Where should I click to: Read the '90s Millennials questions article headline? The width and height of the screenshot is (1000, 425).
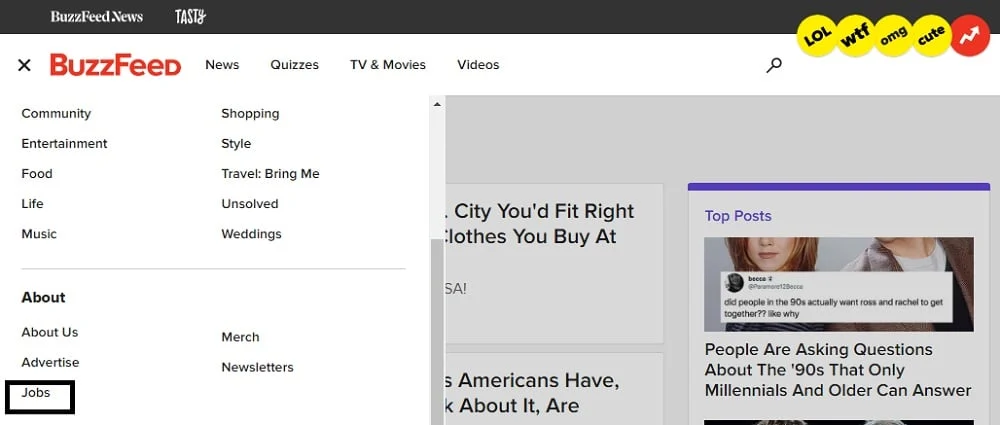point(837,370)
